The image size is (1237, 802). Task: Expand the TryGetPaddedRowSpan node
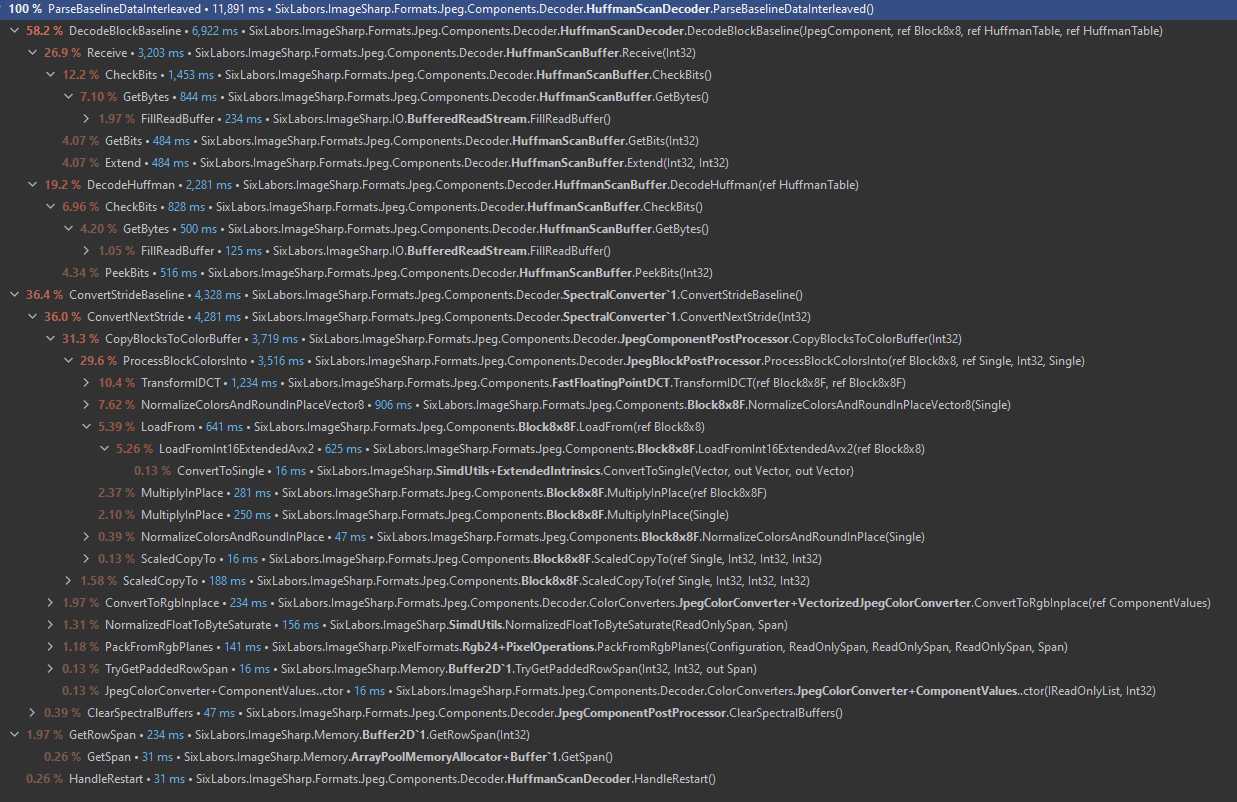[x=50, y=669]
